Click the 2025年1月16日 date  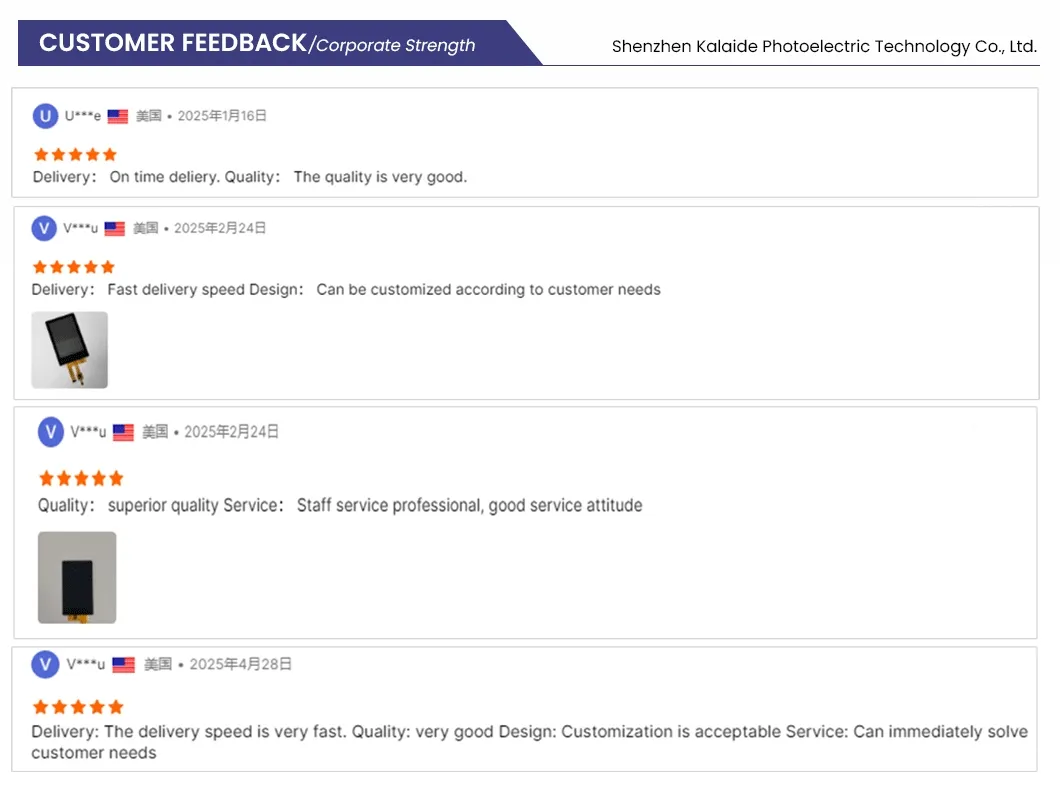tap(222, 116)
